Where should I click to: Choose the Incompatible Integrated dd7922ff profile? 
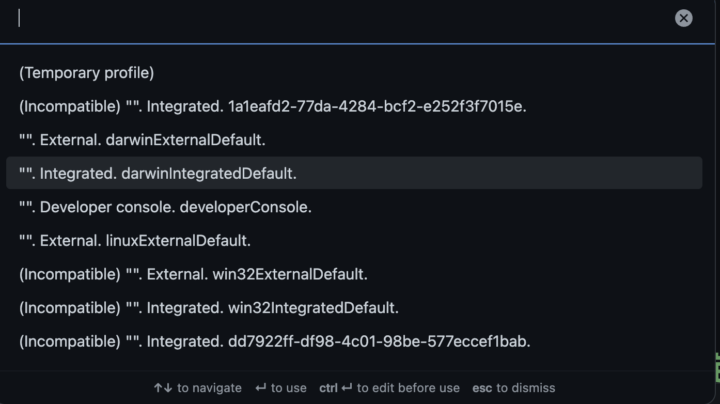[354, 341]
